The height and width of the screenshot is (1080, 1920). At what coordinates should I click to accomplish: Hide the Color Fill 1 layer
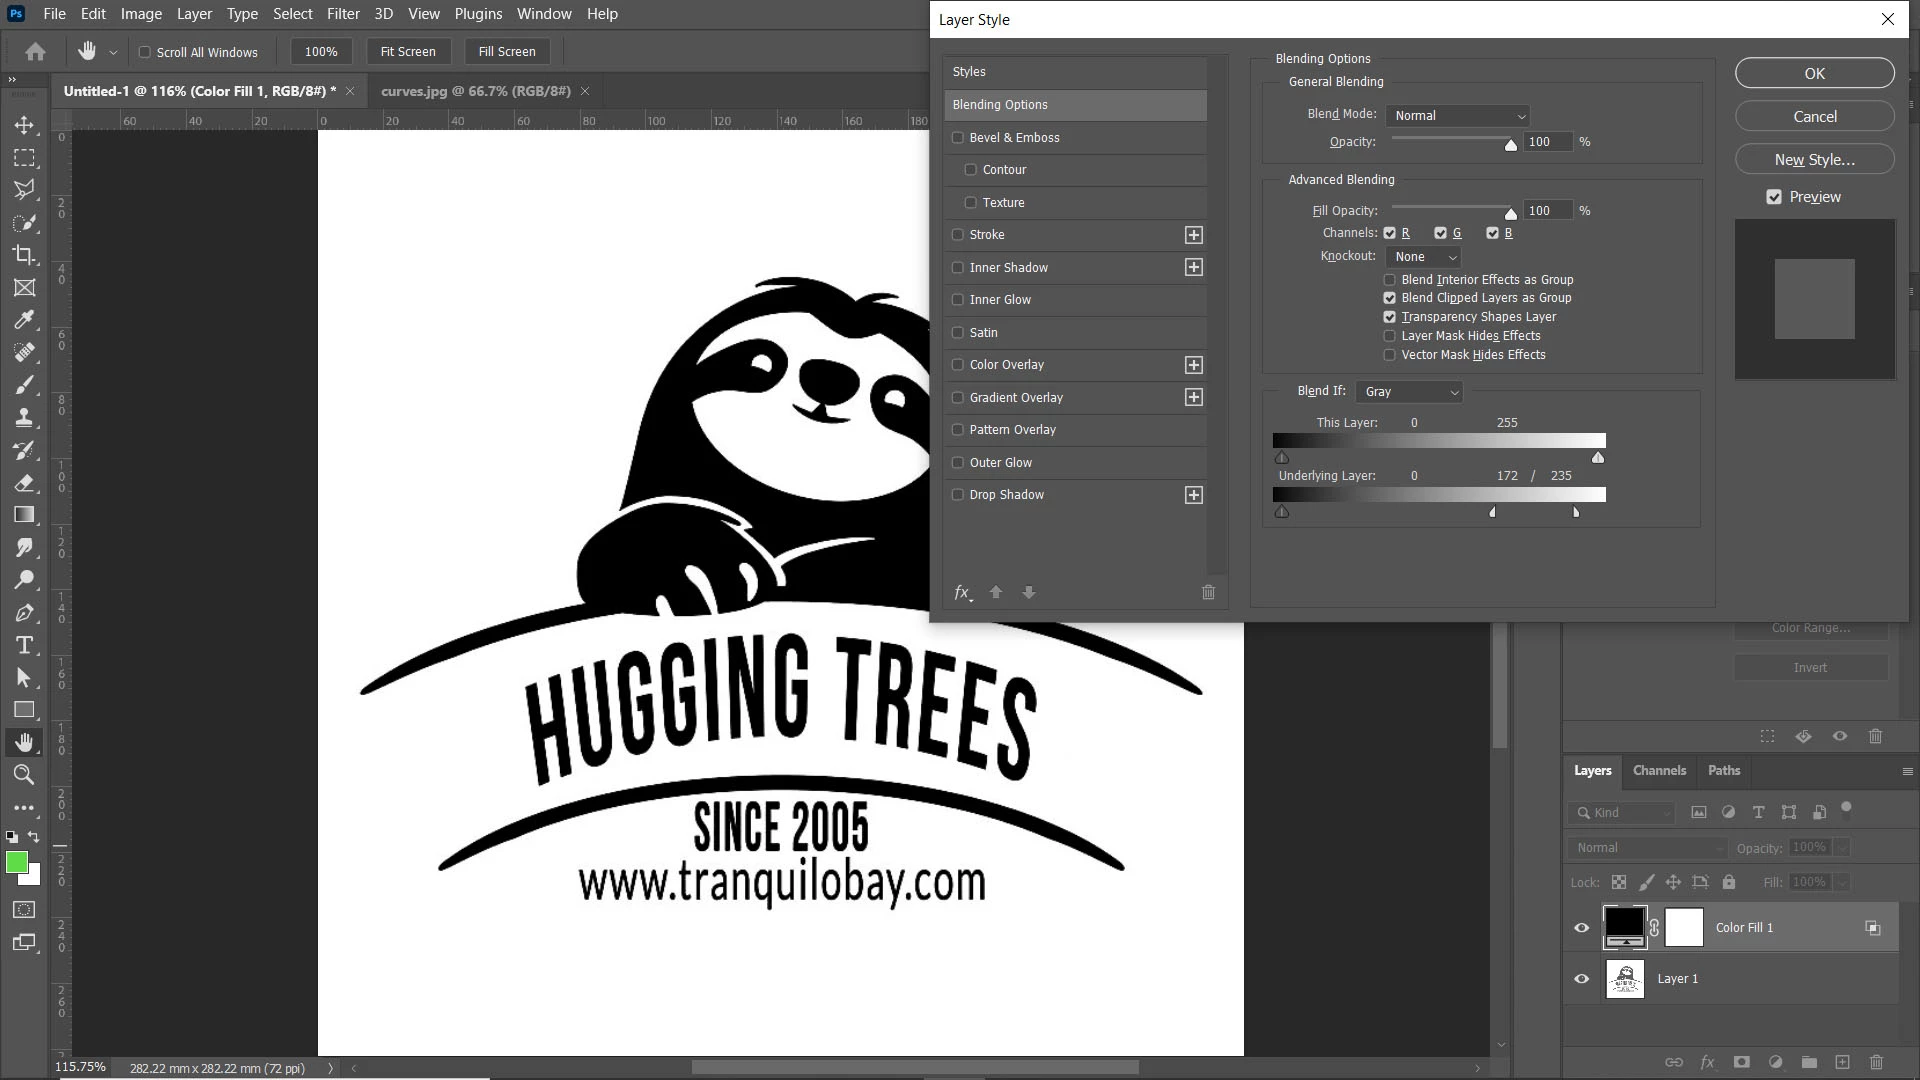pyautogui.click(x=1581, y=928)
